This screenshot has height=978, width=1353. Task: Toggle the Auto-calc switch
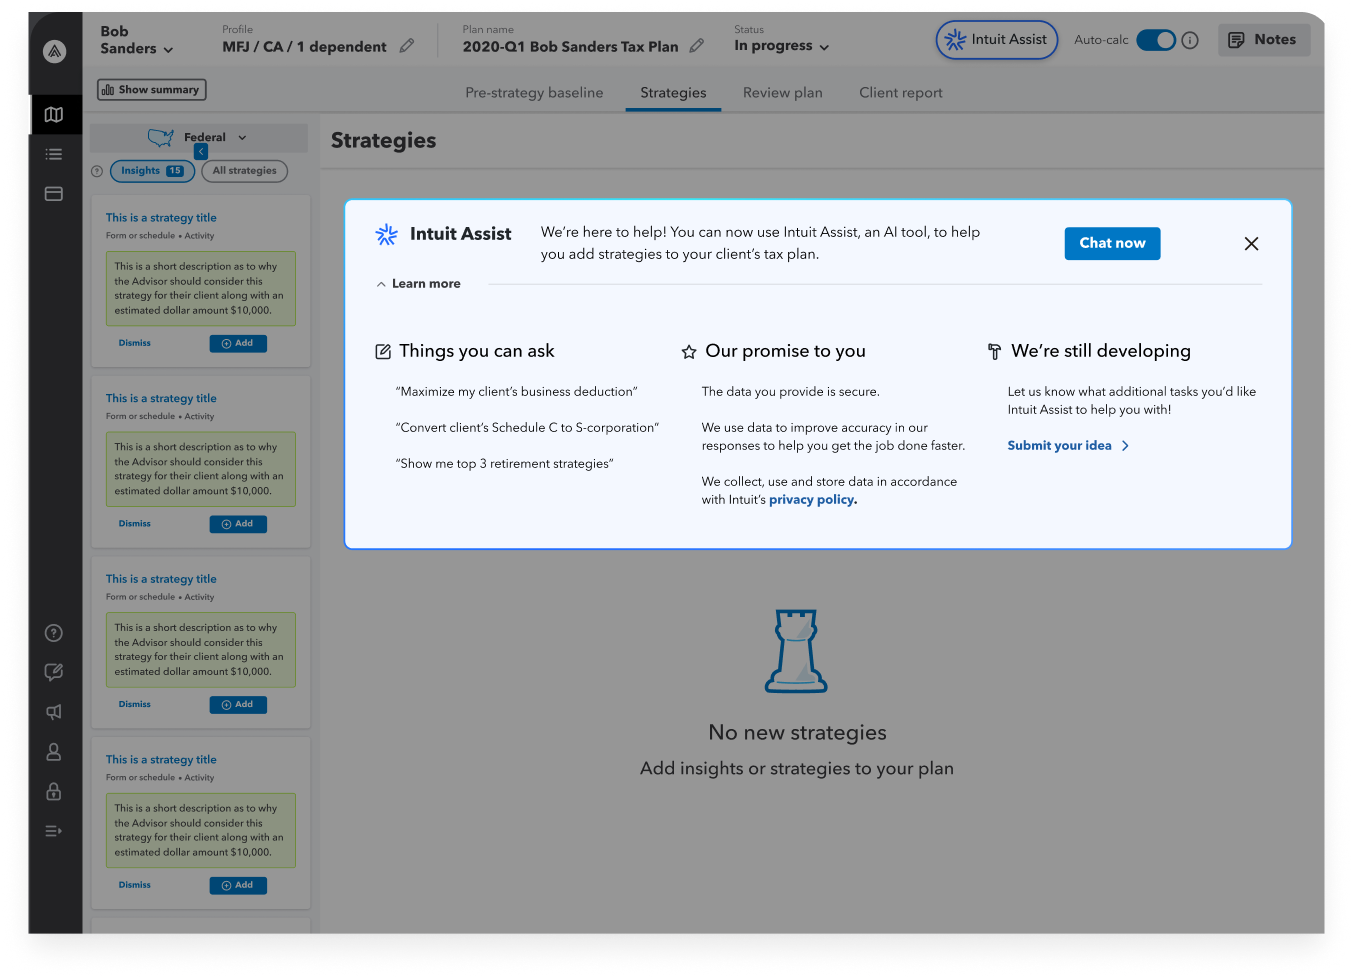click(1156, 40)
